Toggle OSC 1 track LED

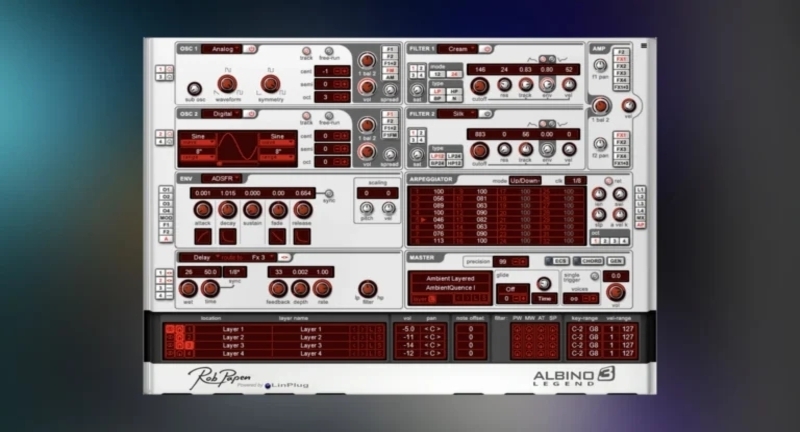[306, 51]
